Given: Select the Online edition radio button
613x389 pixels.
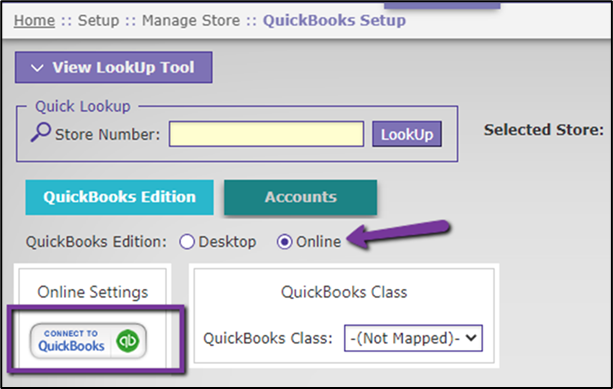Looking at the screenshot, I should tap(284, 242).
